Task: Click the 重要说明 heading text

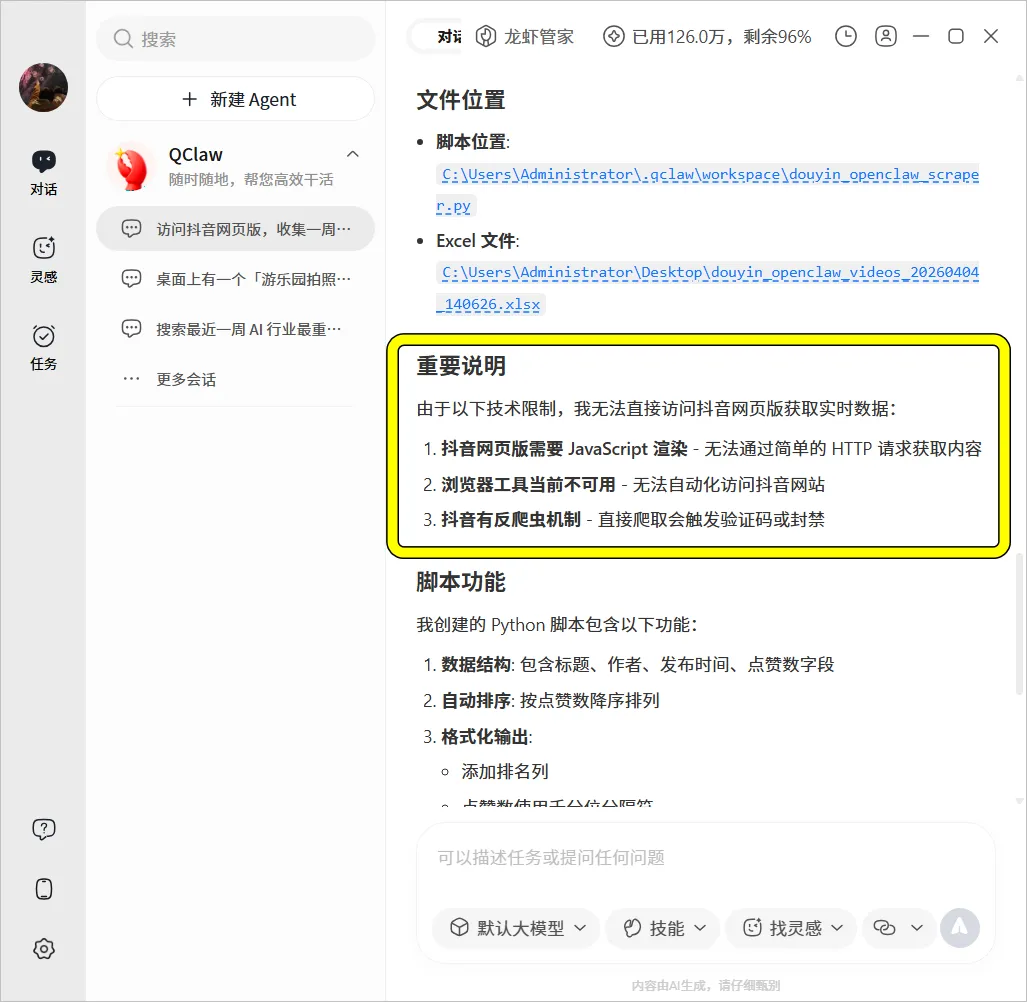Action: coord(461,365)
